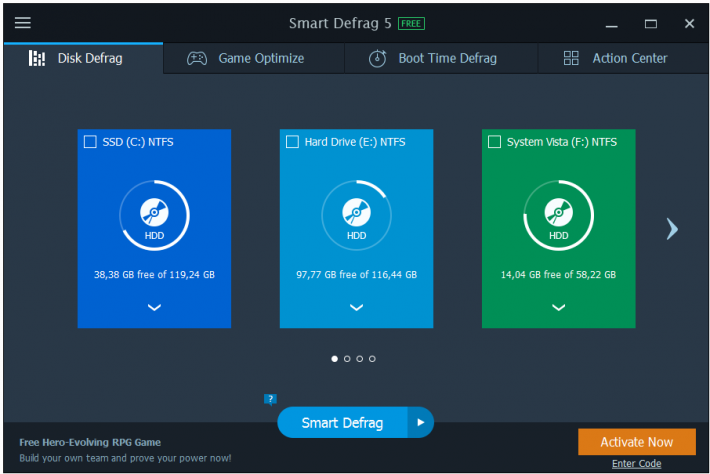Click the Game Optimize gamepad icon
Viewport: 710px width, 474px height.
click(197, 58)
